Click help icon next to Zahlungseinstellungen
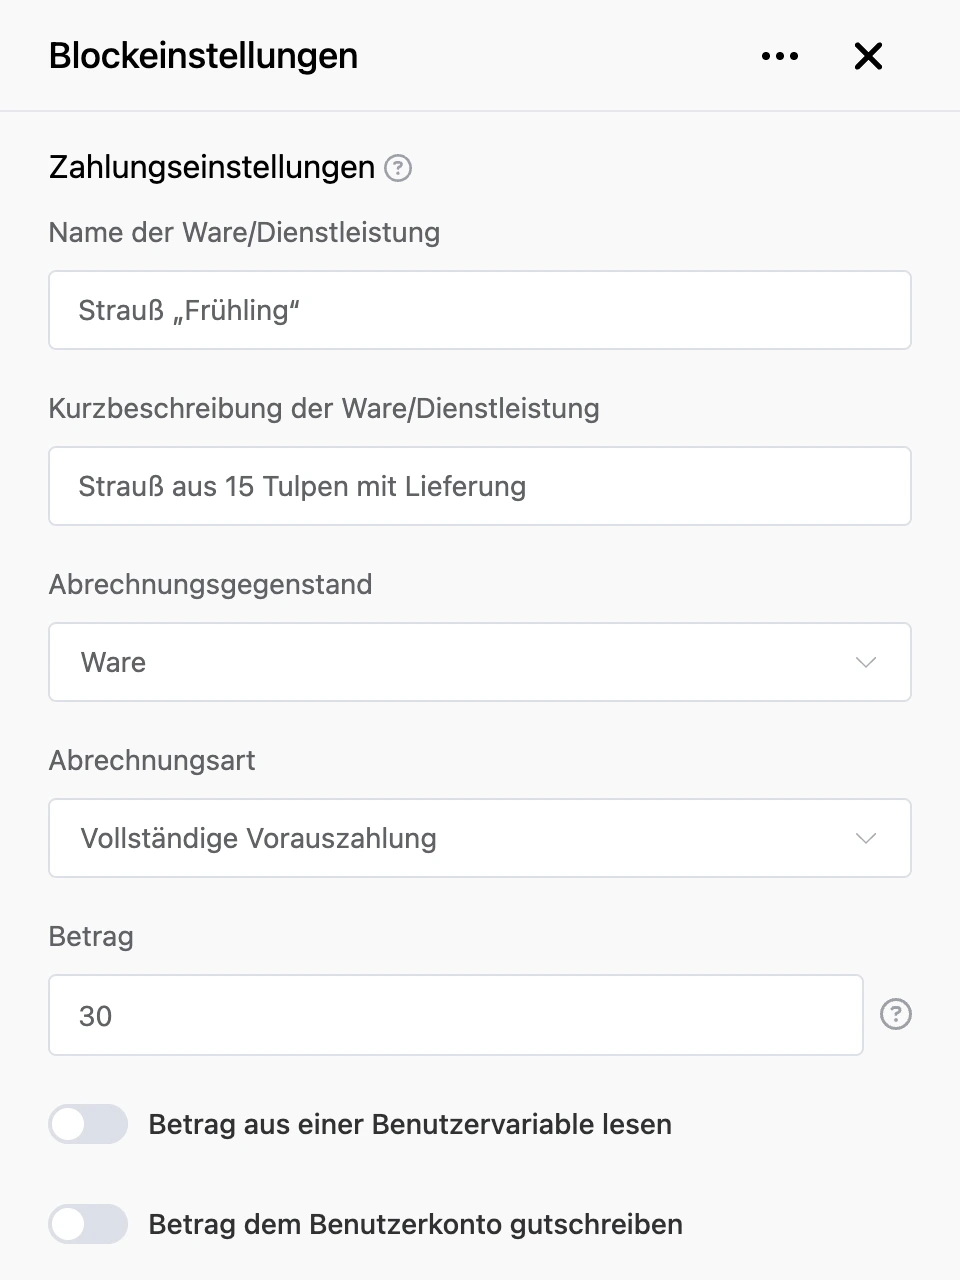Image resolution: width=960 pixels, height=1280 pixels. click(398, 168)
